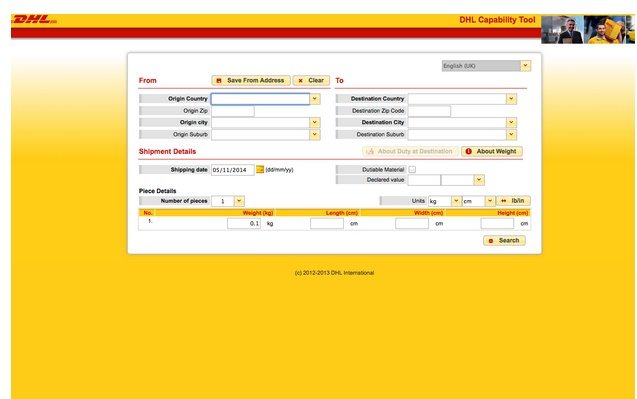
Task: Click the piece Weight input field
Action: pyautogui.click(x=244, y=223)
